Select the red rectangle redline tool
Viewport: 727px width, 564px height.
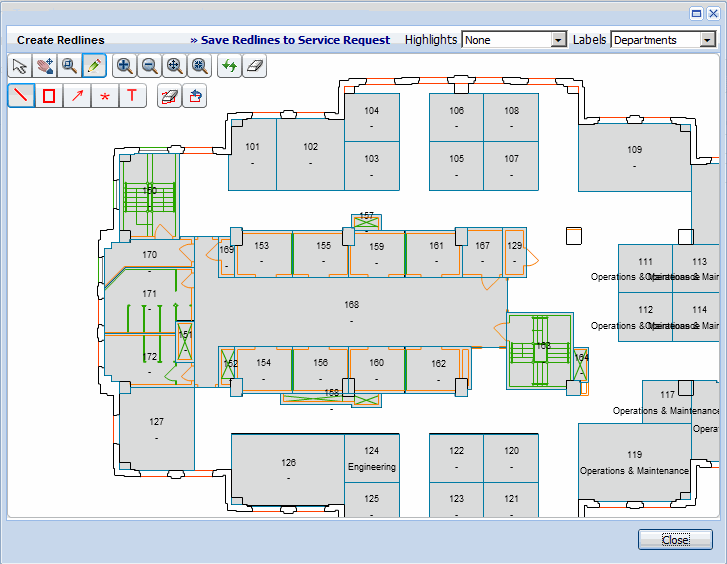pos(48,96)
